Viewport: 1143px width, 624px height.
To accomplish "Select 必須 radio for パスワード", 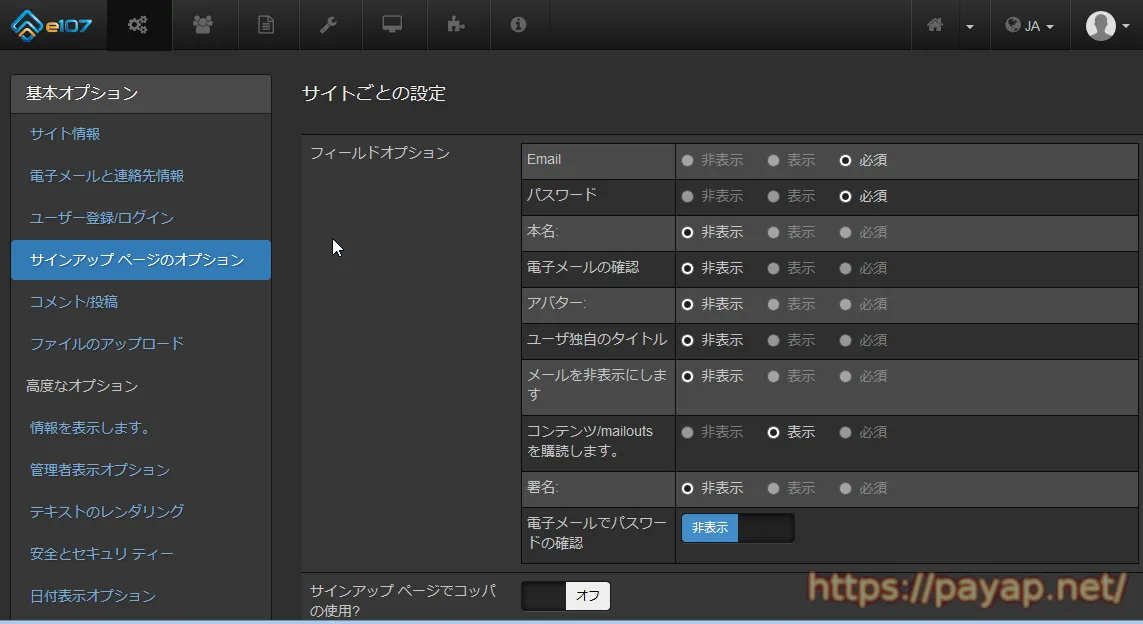I will pyautogui.click(x=846, y=196).
